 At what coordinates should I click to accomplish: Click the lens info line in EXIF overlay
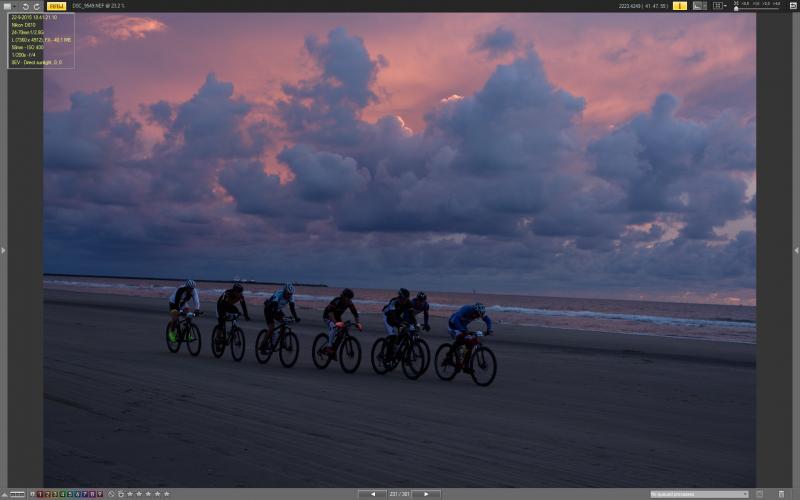click(x=27, y=32)
